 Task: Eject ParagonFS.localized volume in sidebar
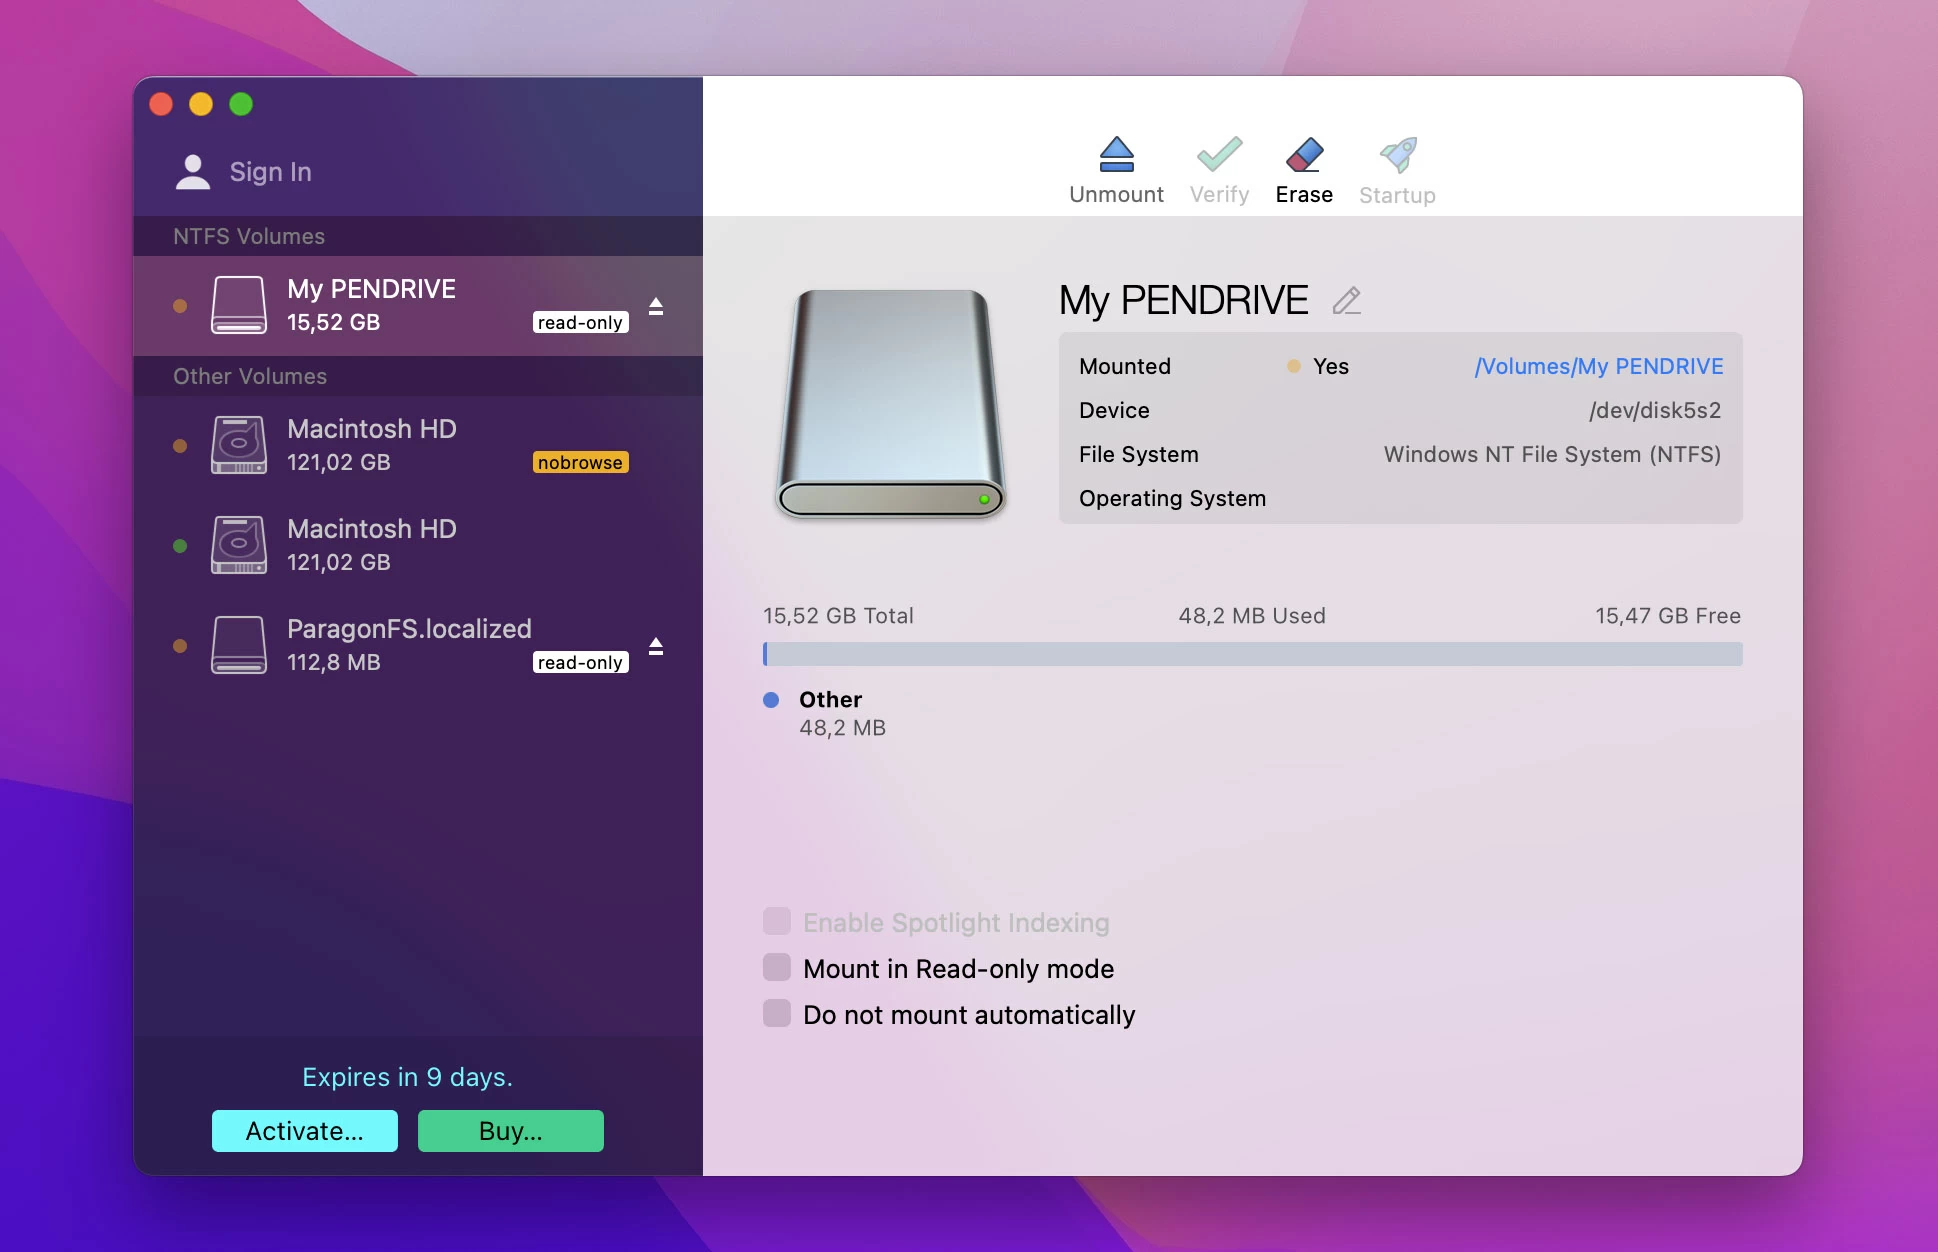point(656,646)
